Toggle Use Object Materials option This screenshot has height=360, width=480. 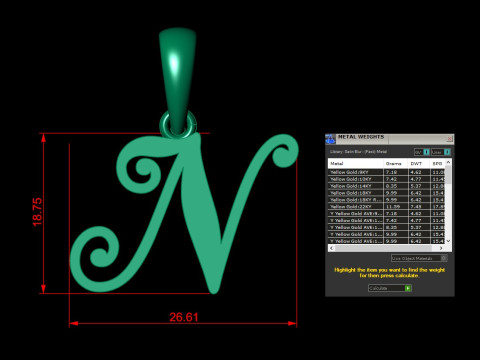[x=419, y=258]
